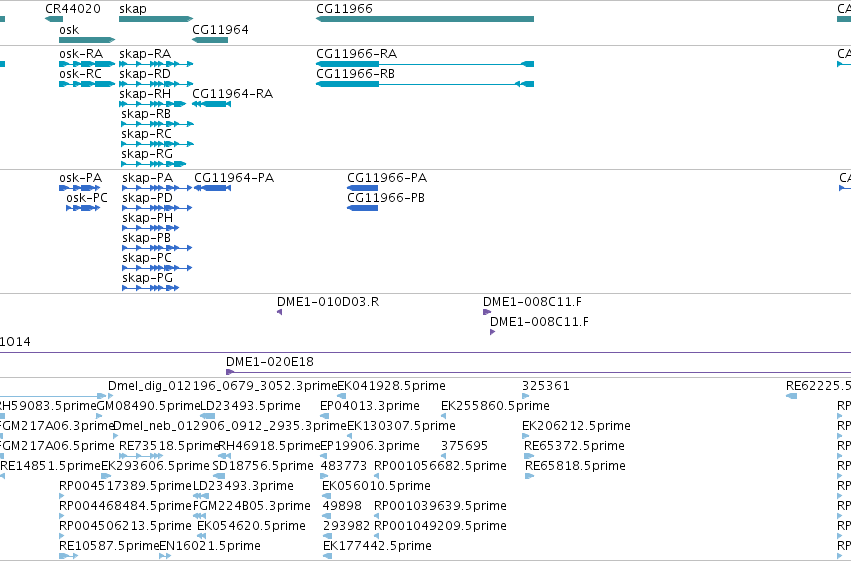Open EST EK130307.5prime

[x=401, y=426]
